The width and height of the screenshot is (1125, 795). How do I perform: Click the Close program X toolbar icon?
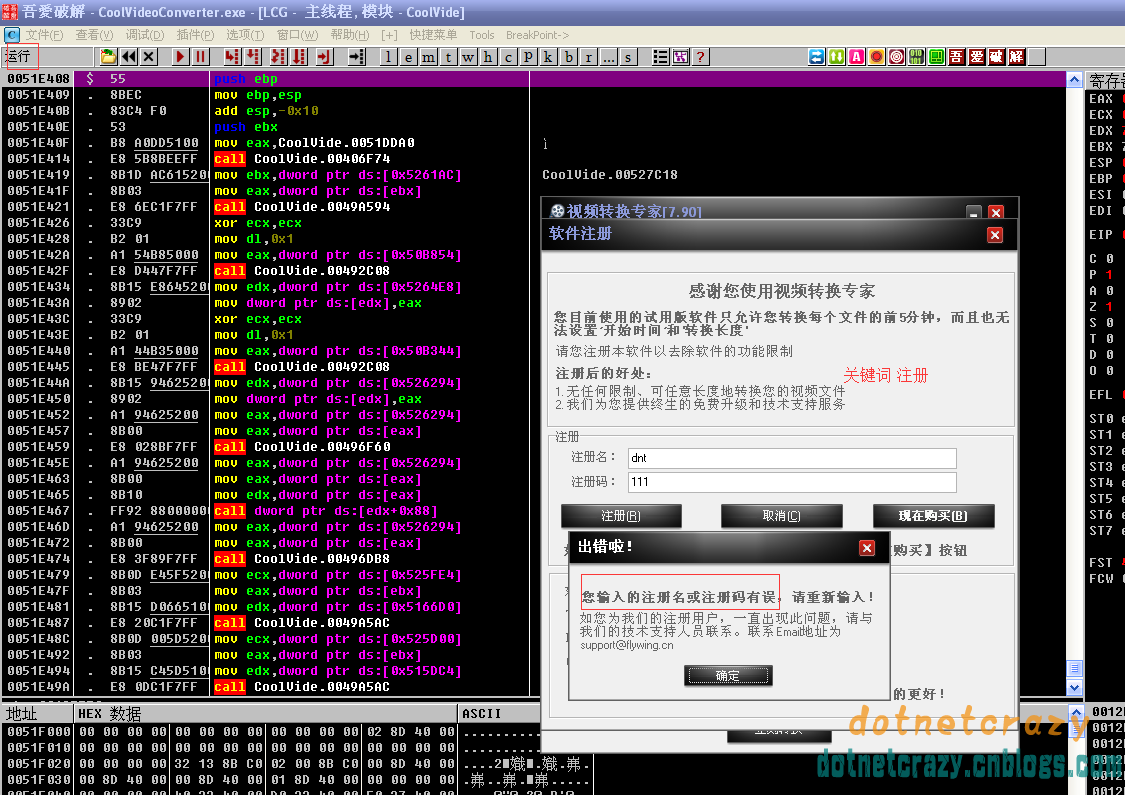[x=149, y=57]
